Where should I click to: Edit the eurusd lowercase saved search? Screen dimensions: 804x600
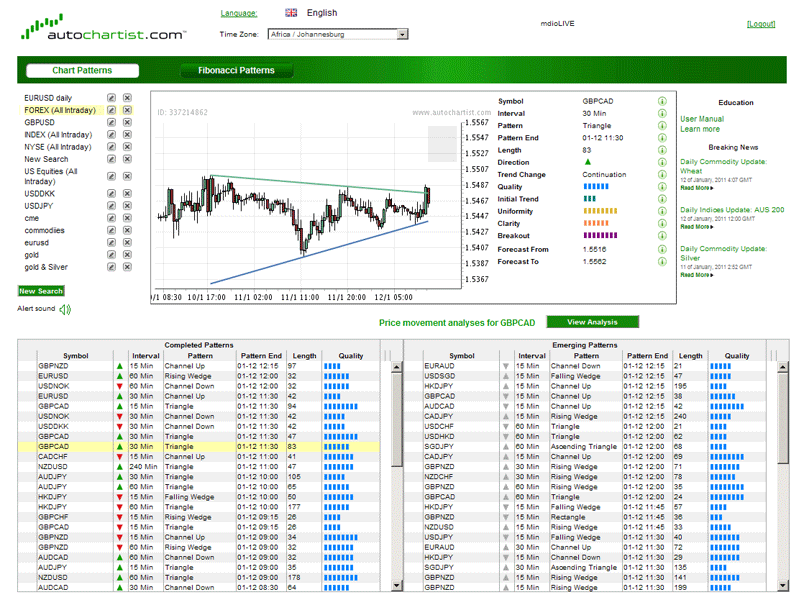pos(111,243)
